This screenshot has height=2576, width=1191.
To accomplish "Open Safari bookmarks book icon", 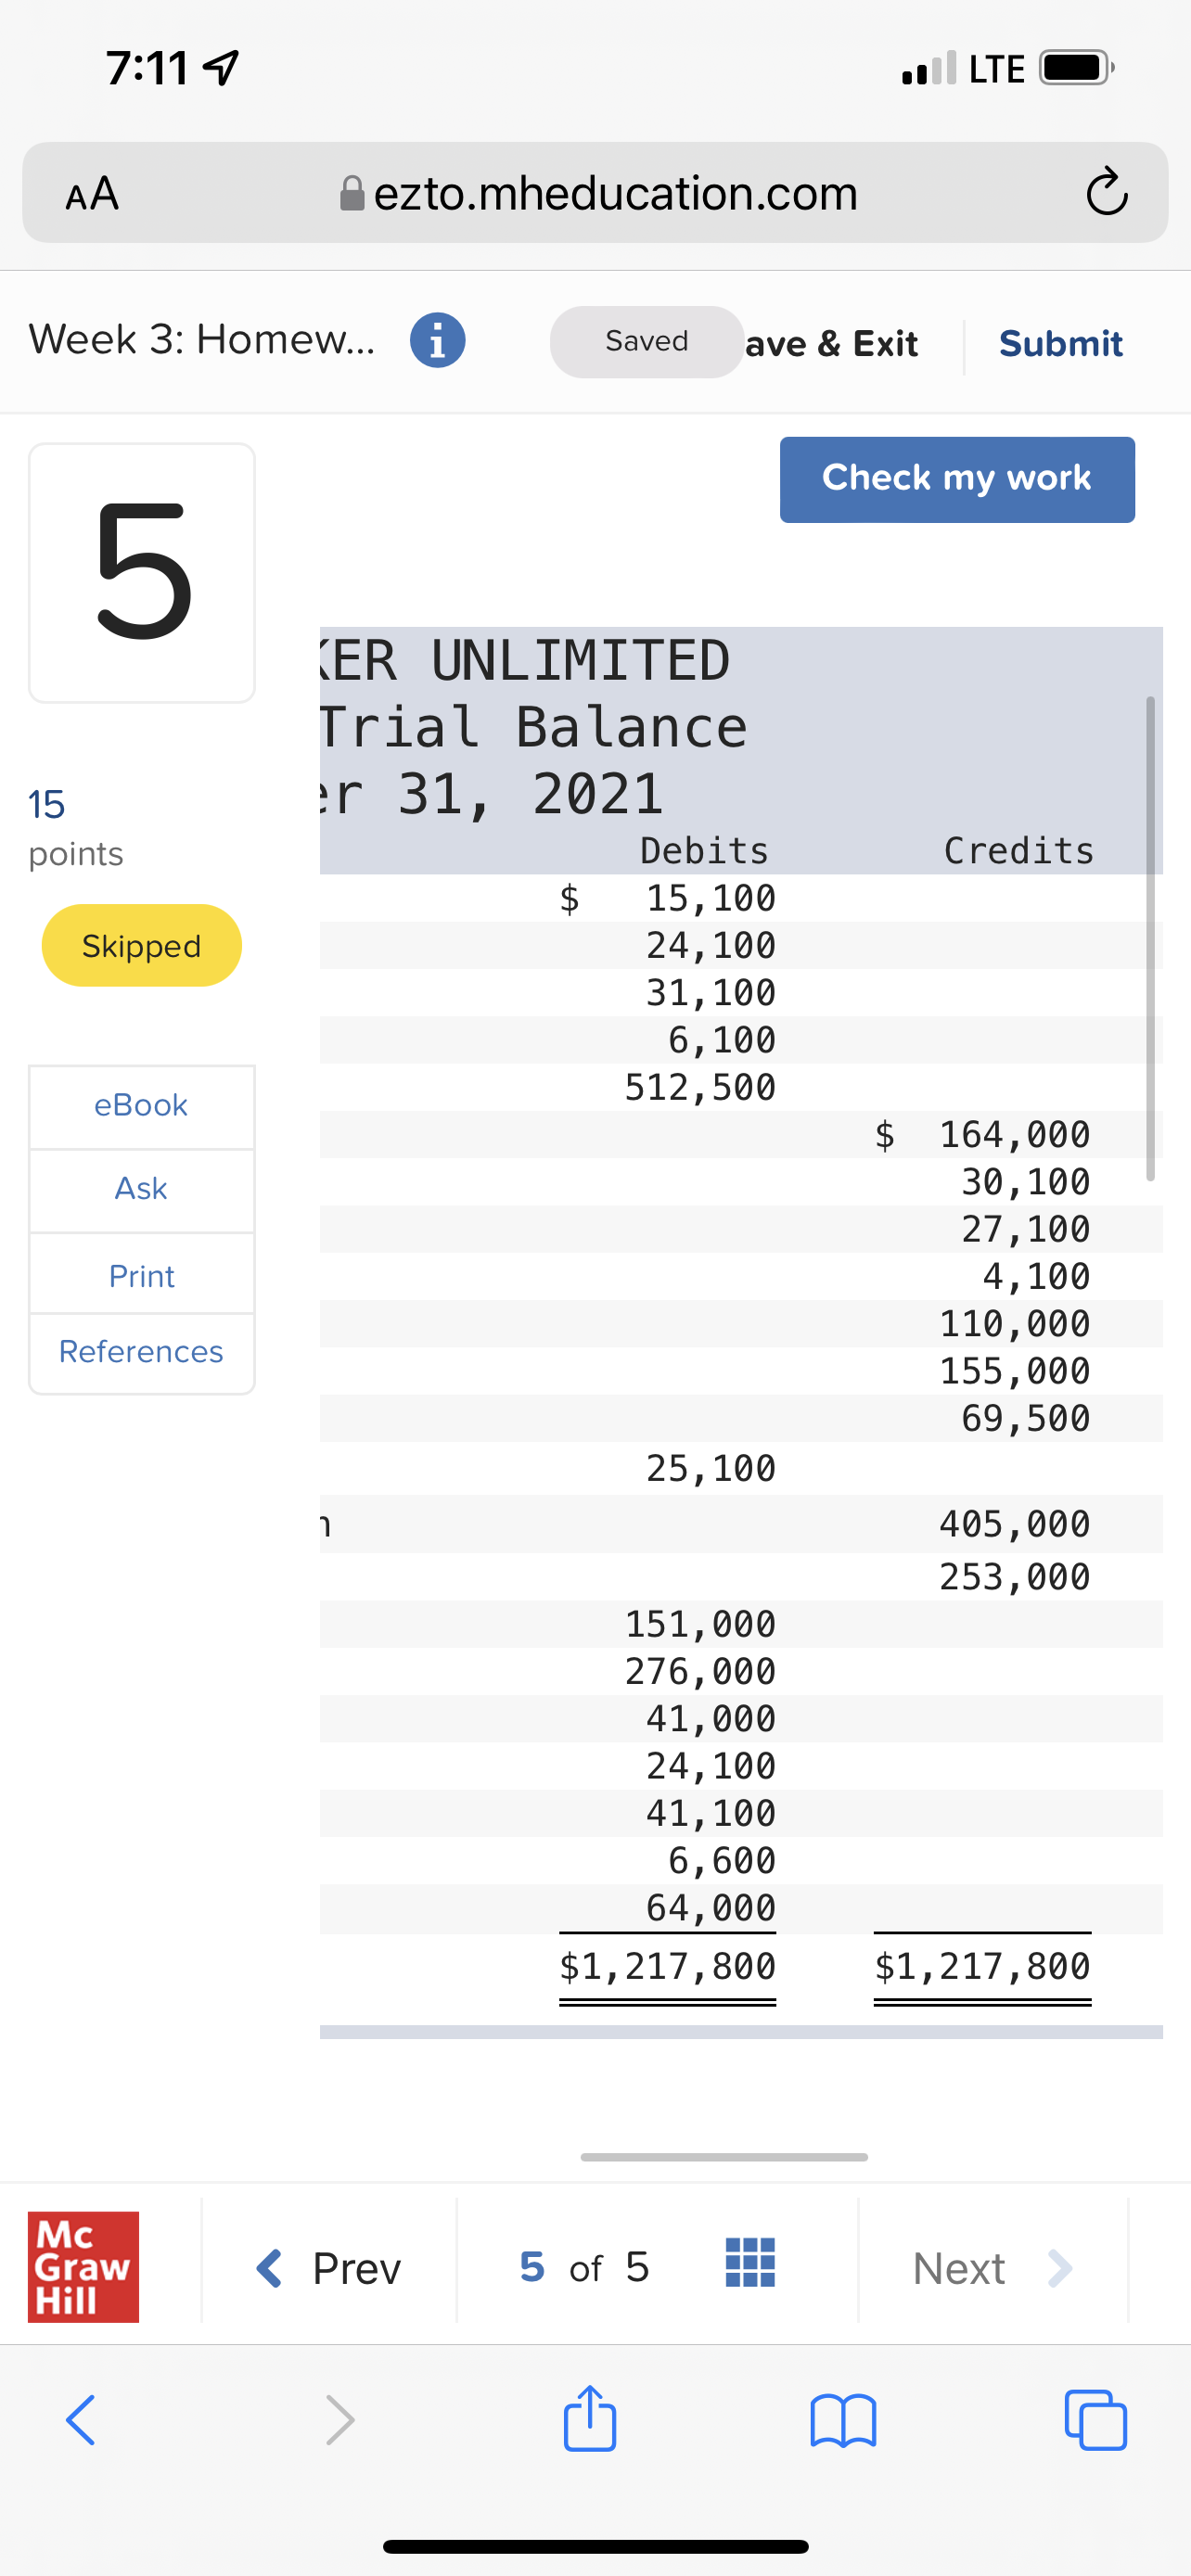I will tap(843, 2419).
